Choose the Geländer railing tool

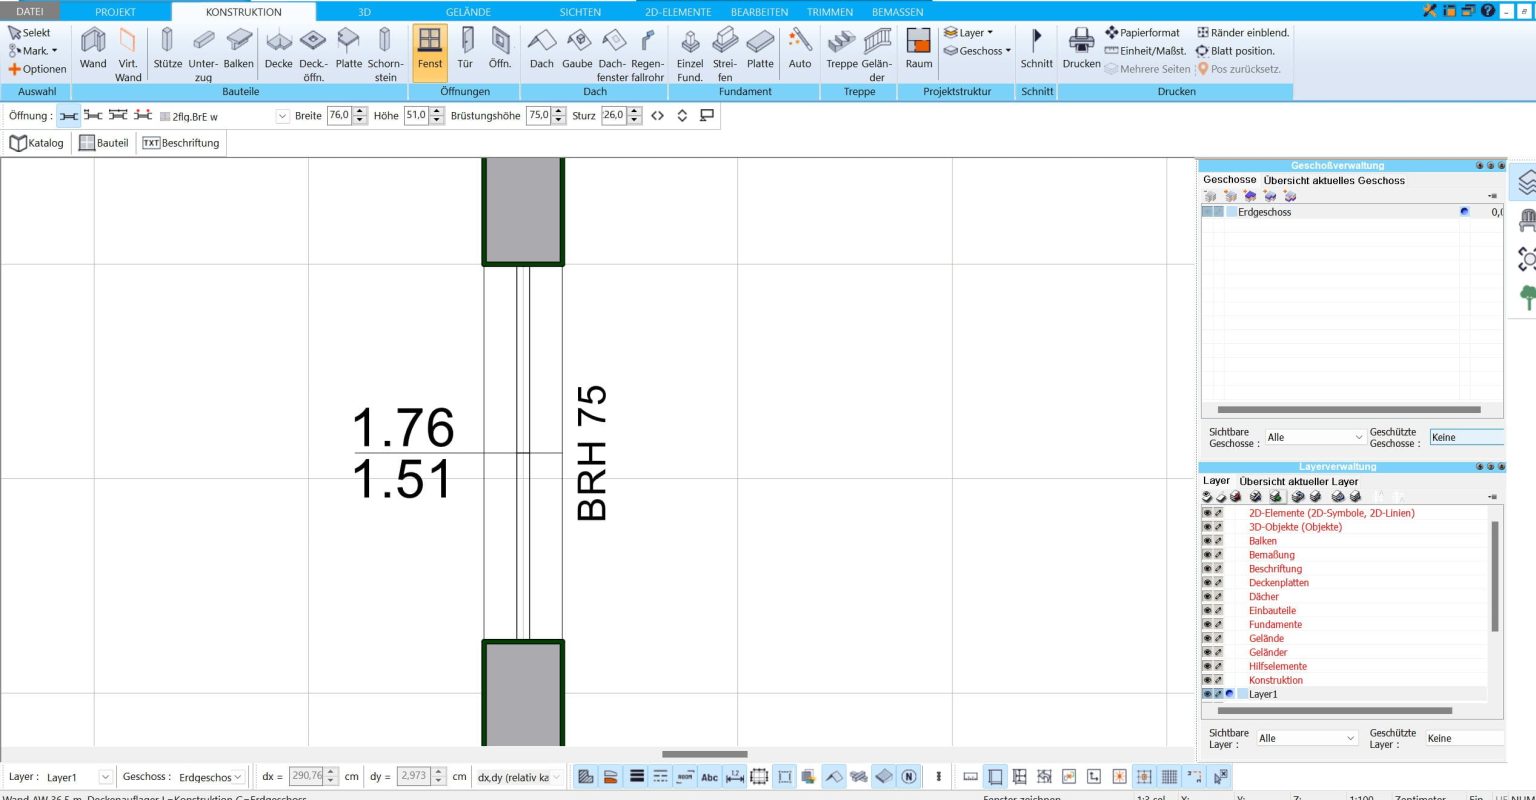(x=877, y=54)
